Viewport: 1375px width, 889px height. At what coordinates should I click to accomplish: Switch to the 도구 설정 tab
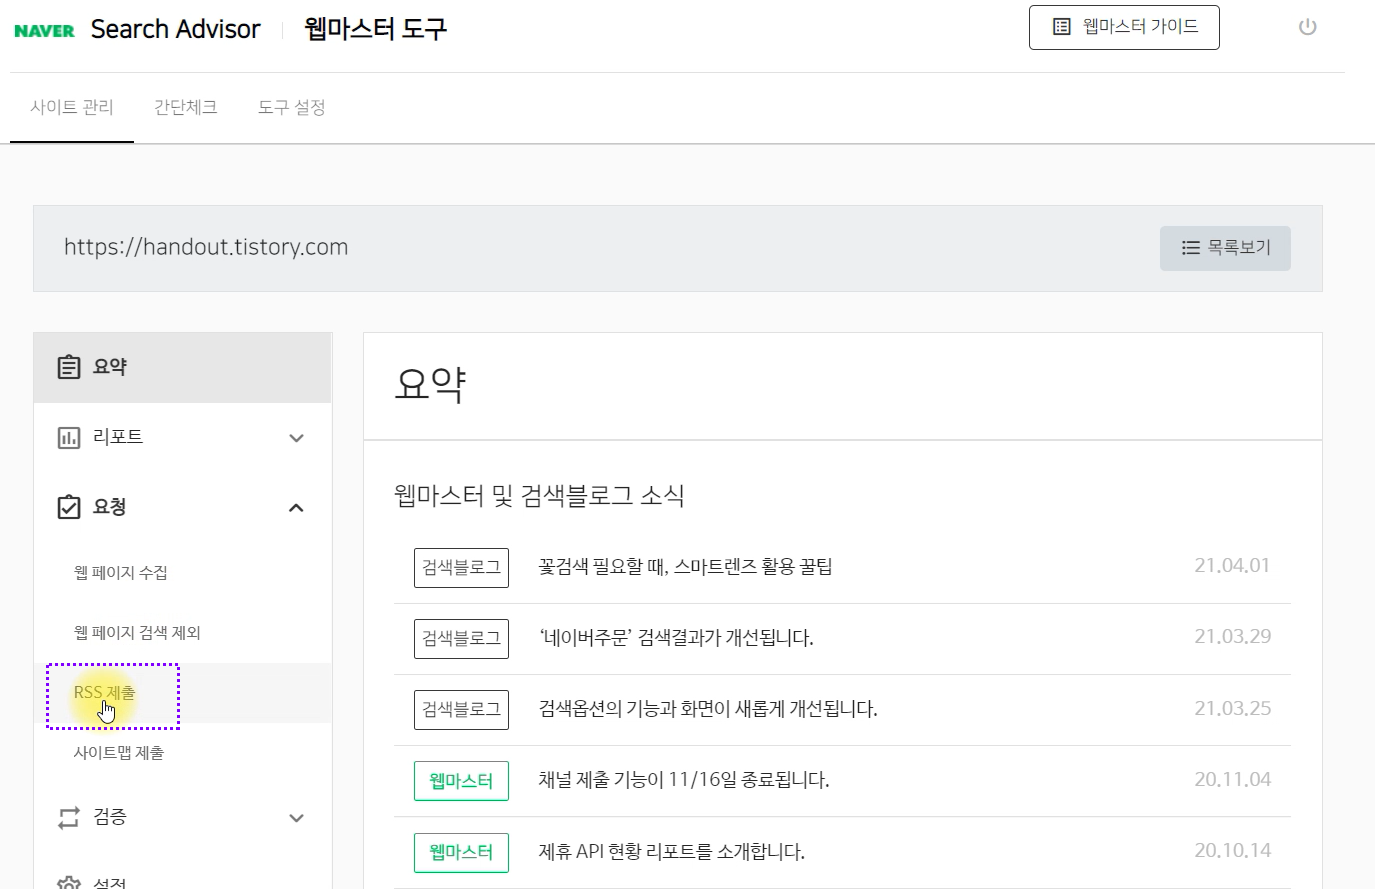(292, 107)
